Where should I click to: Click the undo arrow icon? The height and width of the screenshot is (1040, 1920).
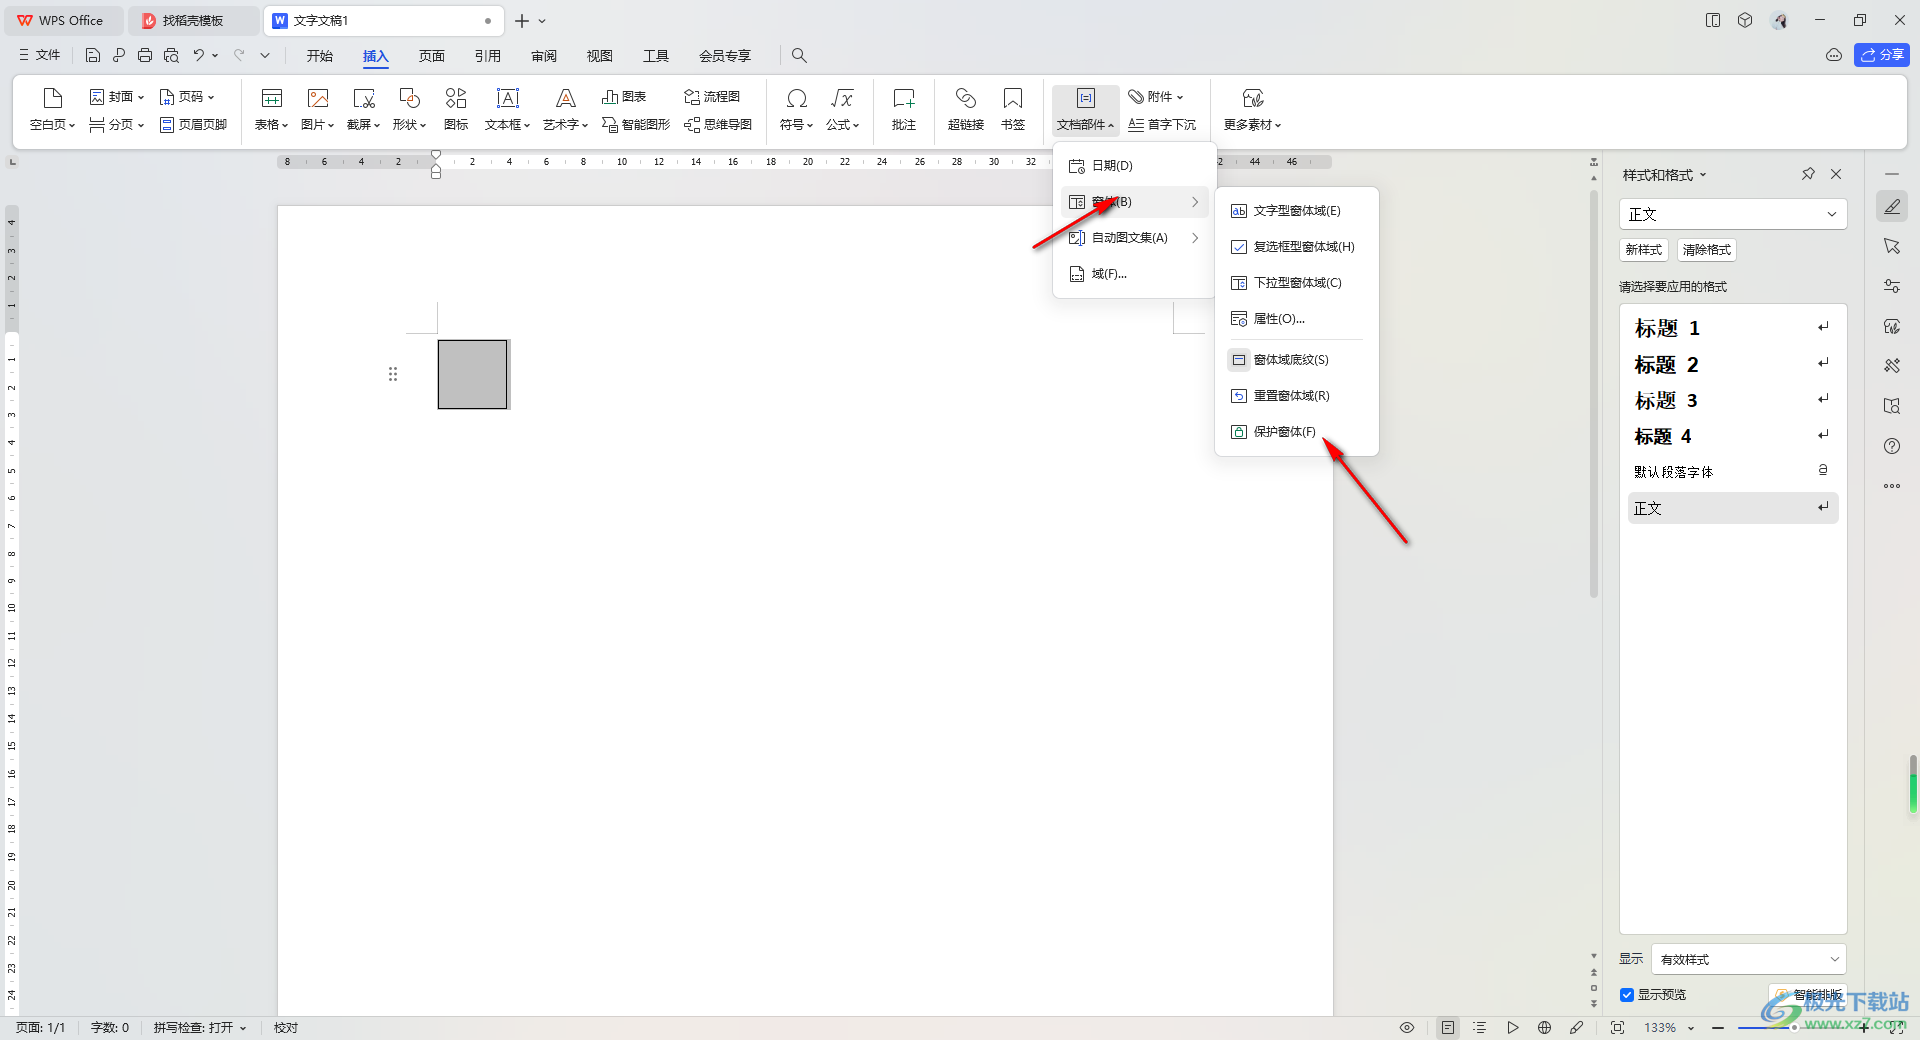pos(199,55)
